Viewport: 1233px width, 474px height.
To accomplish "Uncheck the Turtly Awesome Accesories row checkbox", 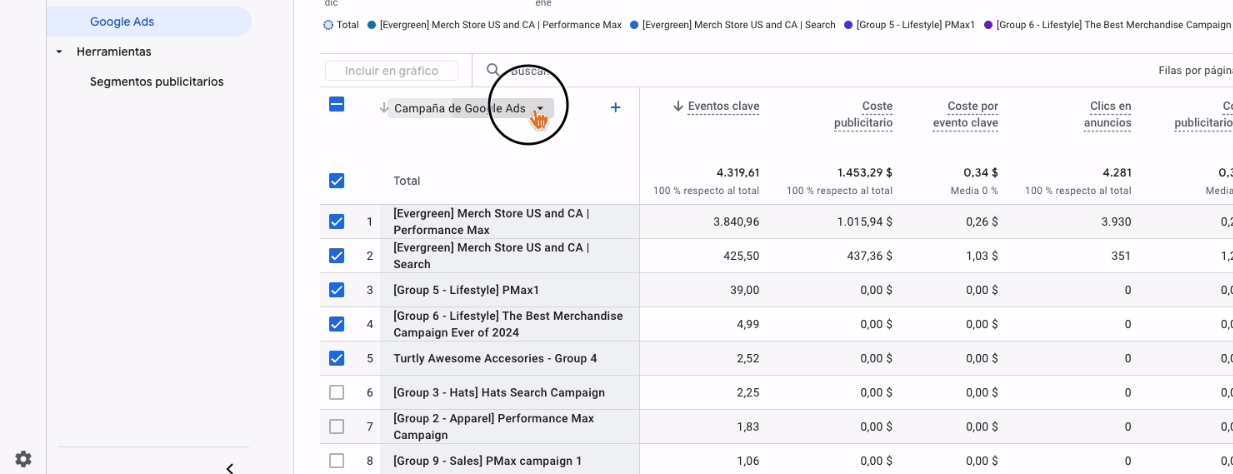I will (x=337, y=358).
